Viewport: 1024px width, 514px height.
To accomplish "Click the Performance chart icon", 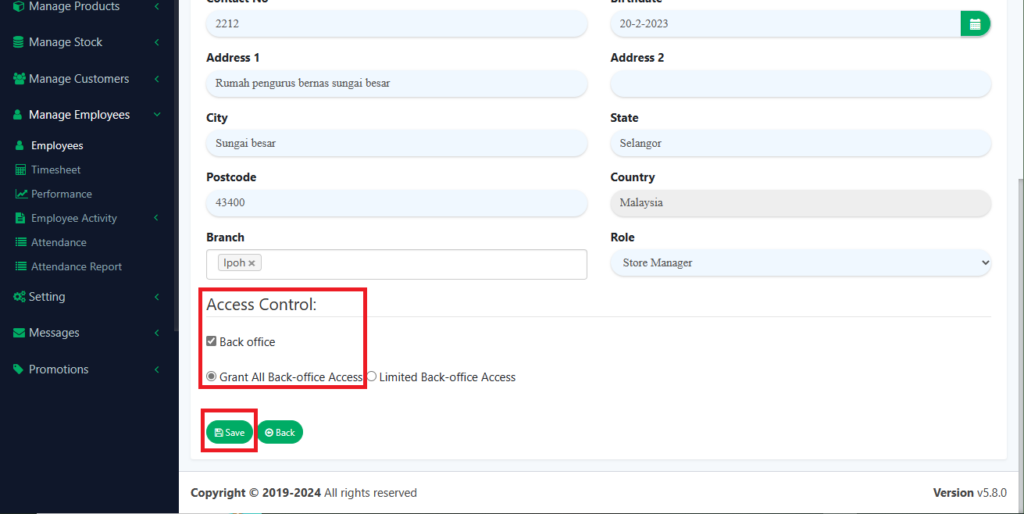I will (x=21, y=194).
